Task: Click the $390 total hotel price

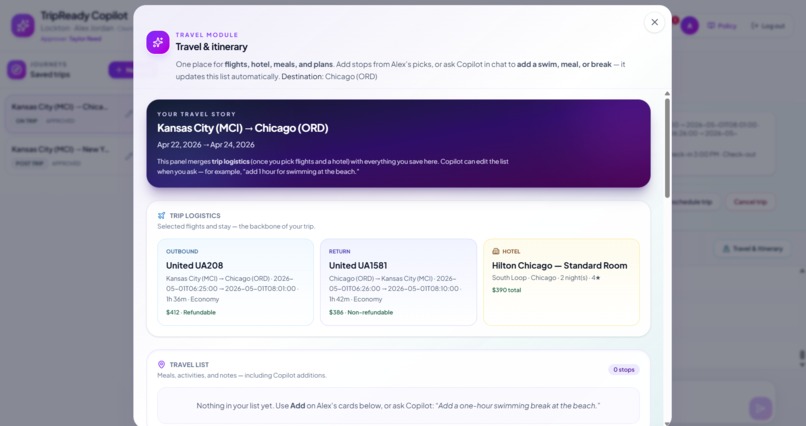Action: 506,290
